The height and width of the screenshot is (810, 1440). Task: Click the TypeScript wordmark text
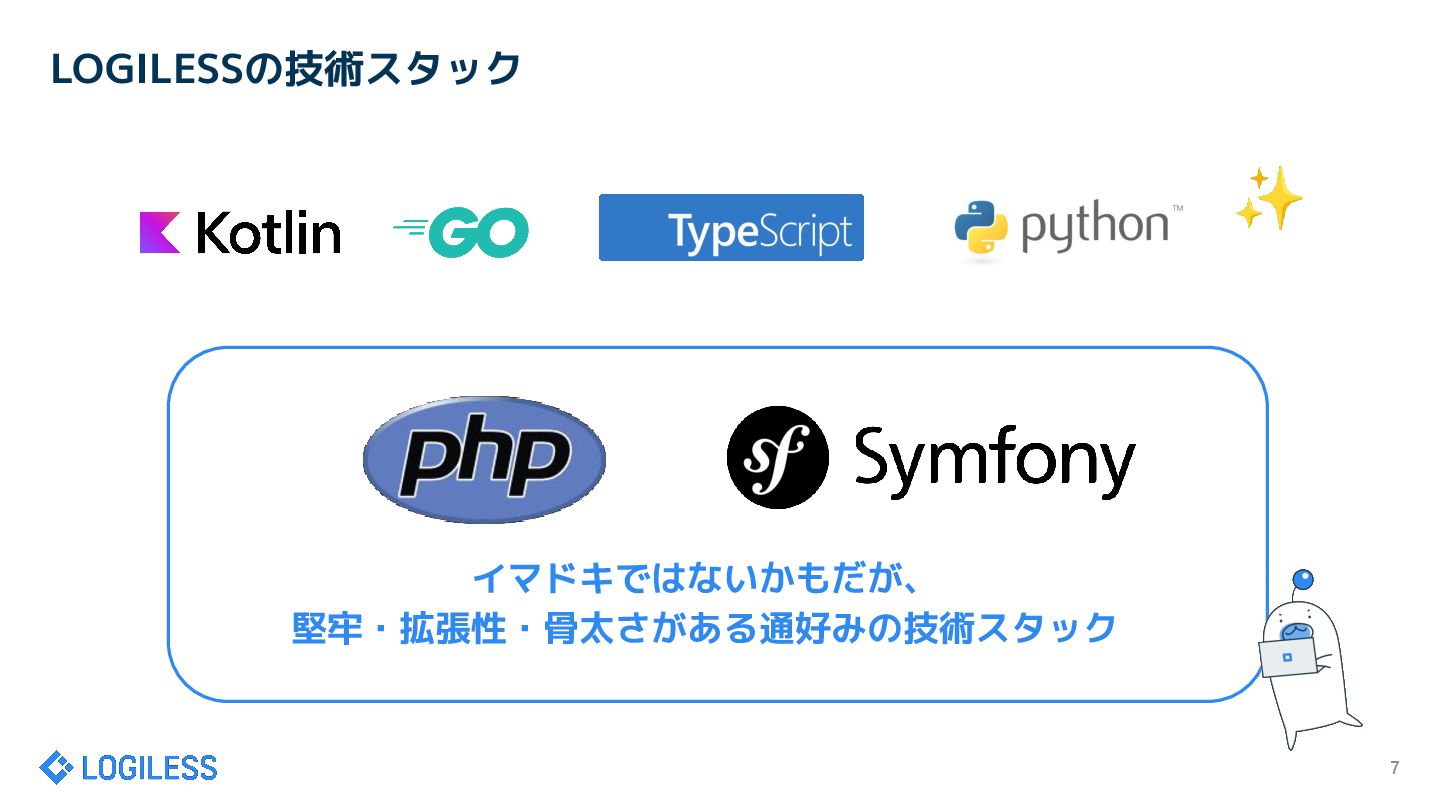pos(761,232)
